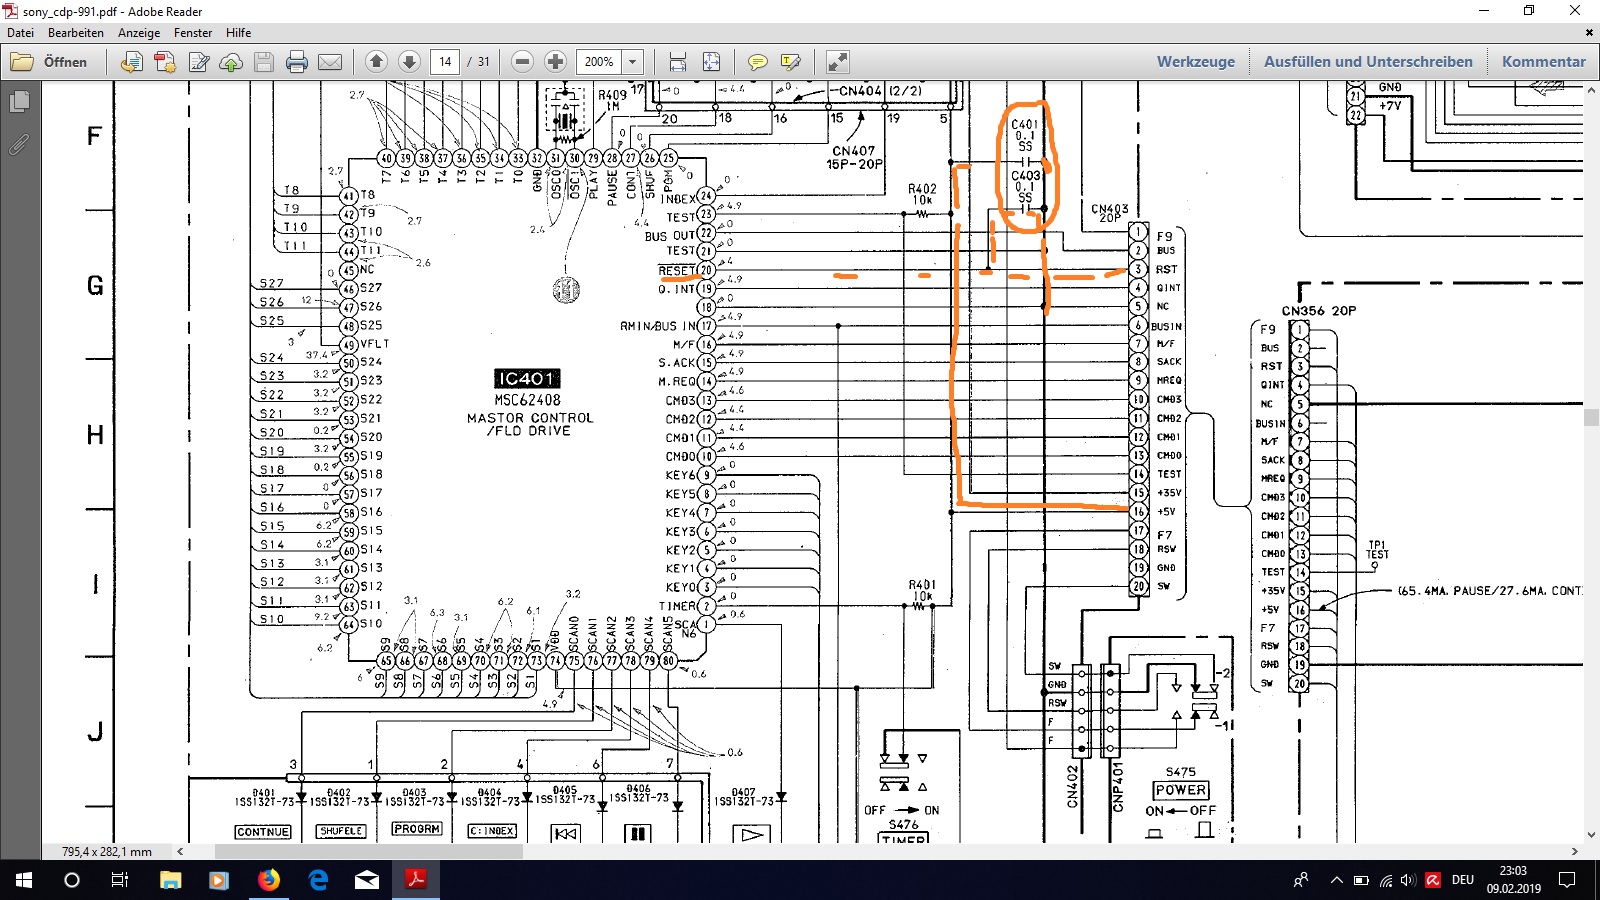Click the vertical scrollbar up arrow
Screen dimensions: 1600x900
[x=1591, y=90]
